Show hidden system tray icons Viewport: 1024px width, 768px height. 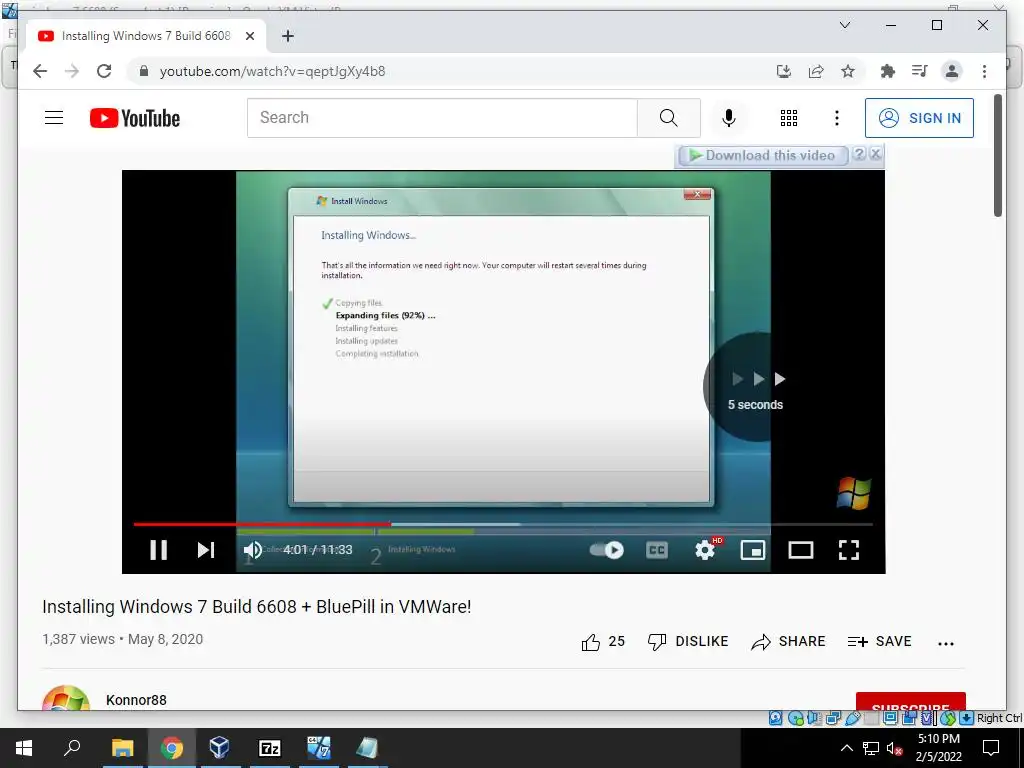(x=846, y=748)
